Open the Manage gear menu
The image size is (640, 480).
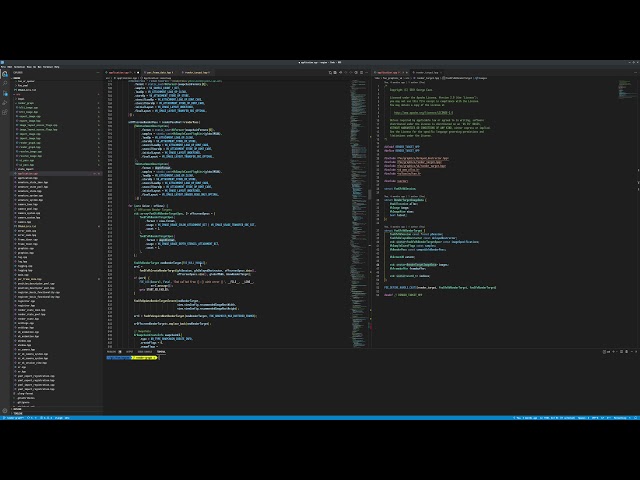tap(5, 411)
